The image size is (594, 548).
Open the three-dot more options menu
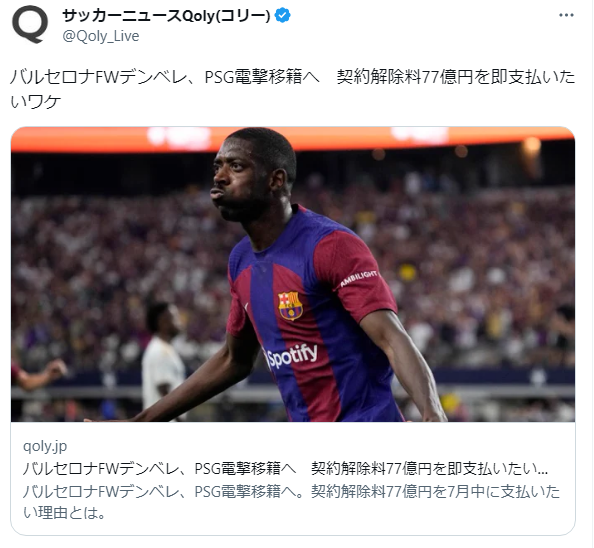coord(566,15)
